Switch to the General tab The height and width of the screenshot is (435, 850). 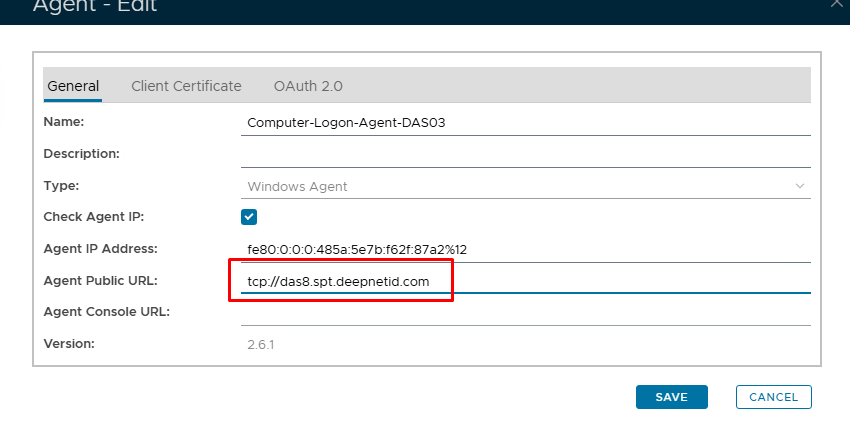pyautogui.click(x=73, y=86)
